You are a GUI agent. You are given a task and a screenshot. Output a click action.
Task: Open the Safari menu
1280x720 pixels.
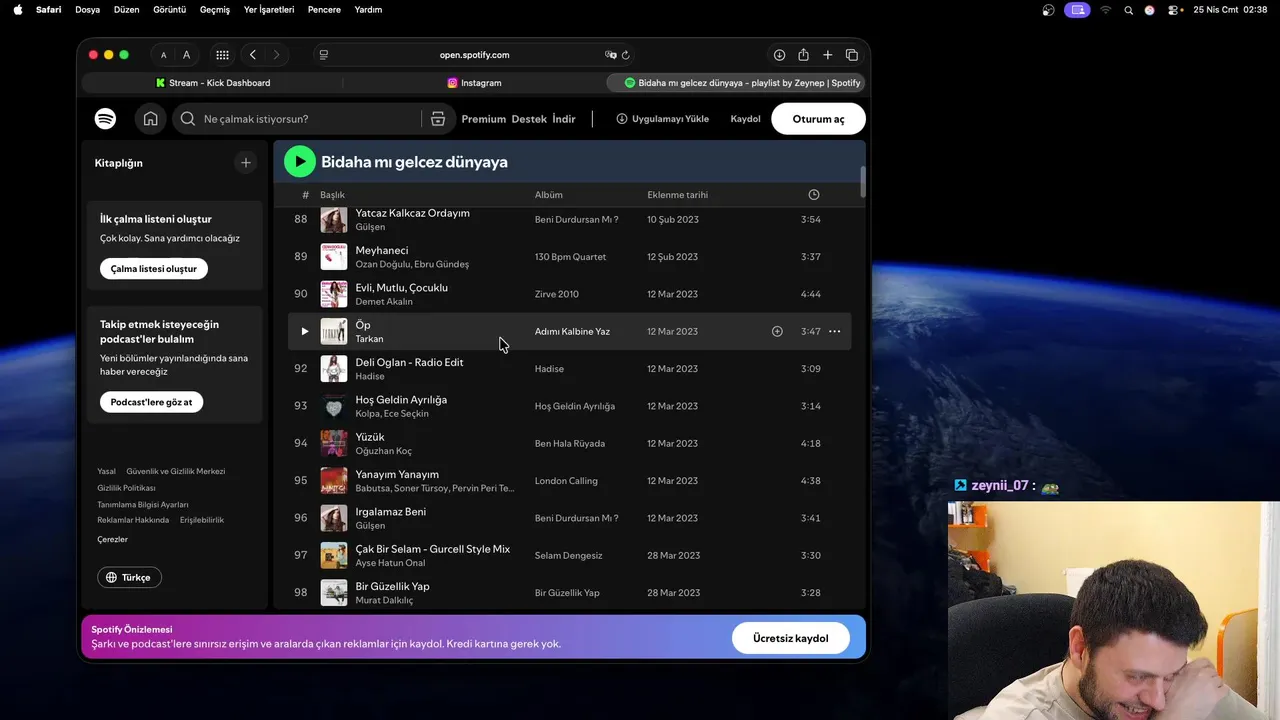pyautogui.click(x=49, y=10)
